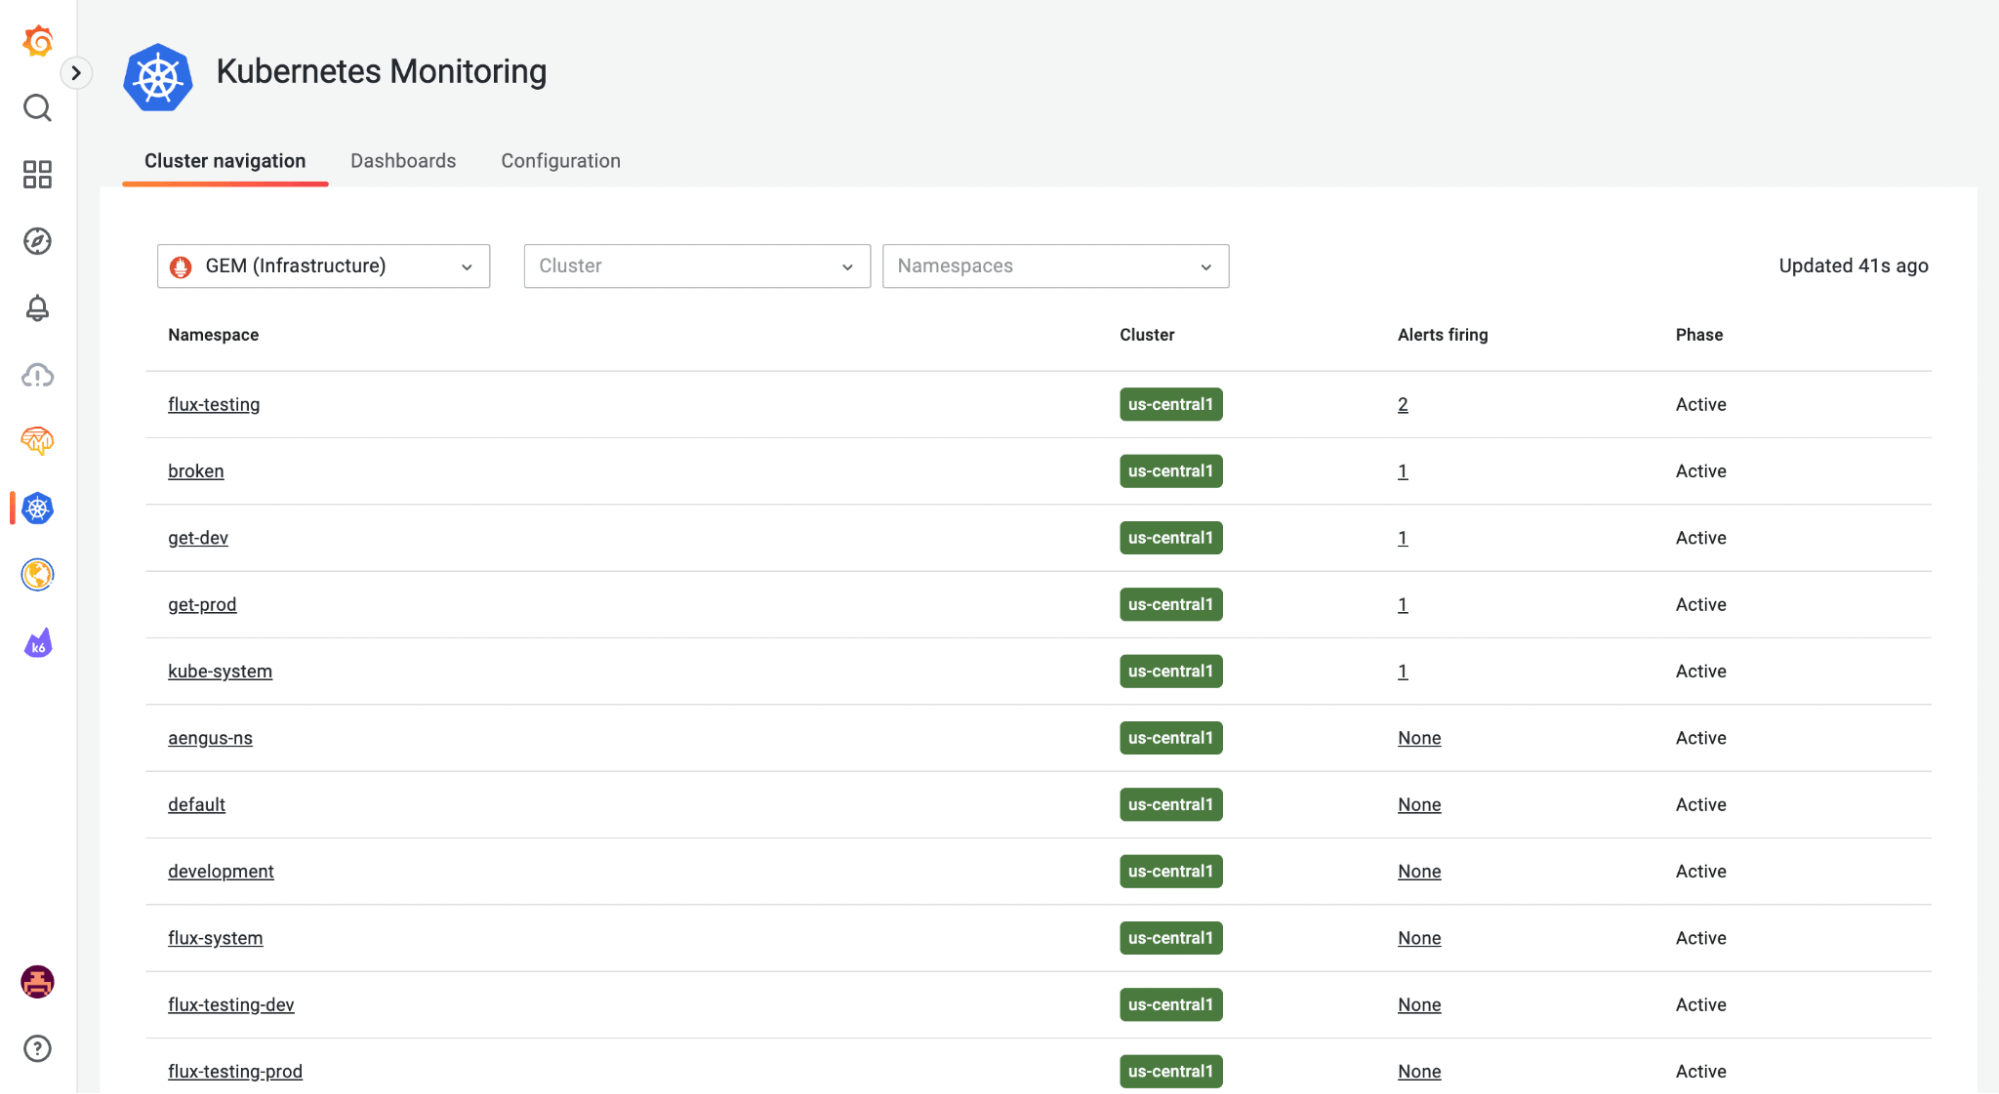Screen dimensions: 1999x1094
Task: Open the flux-testing namespace link
Action: (x=214, y=405)
